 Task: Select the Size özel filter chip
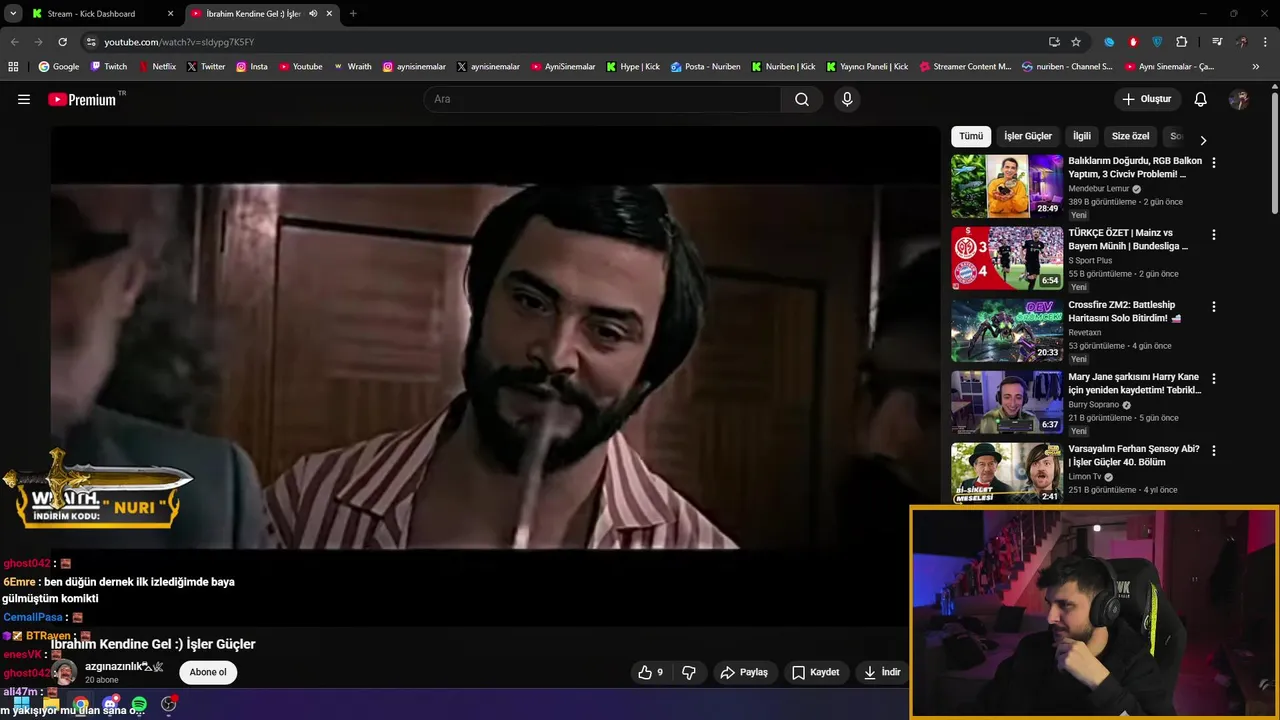[1130, 136]
